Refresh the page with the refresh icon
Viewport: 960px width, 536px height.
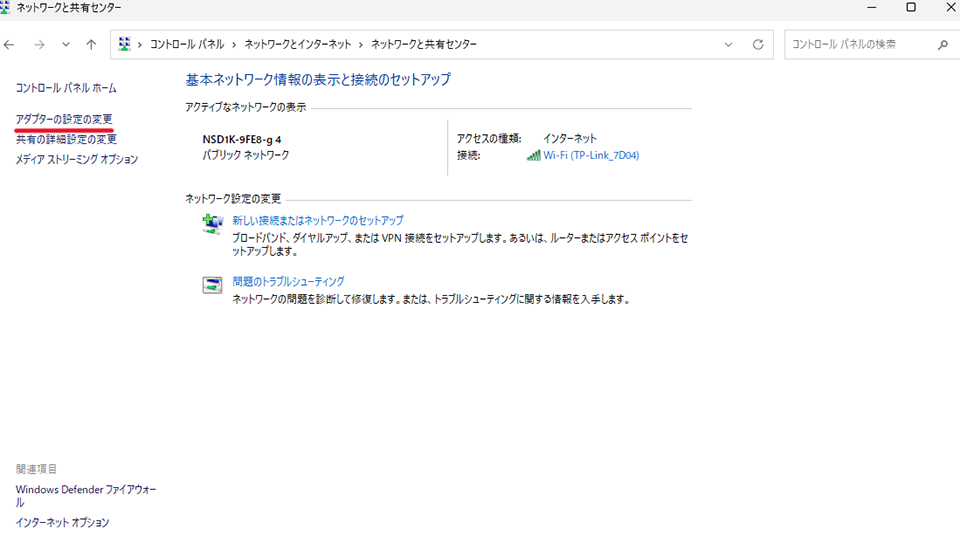click(758, 45)
